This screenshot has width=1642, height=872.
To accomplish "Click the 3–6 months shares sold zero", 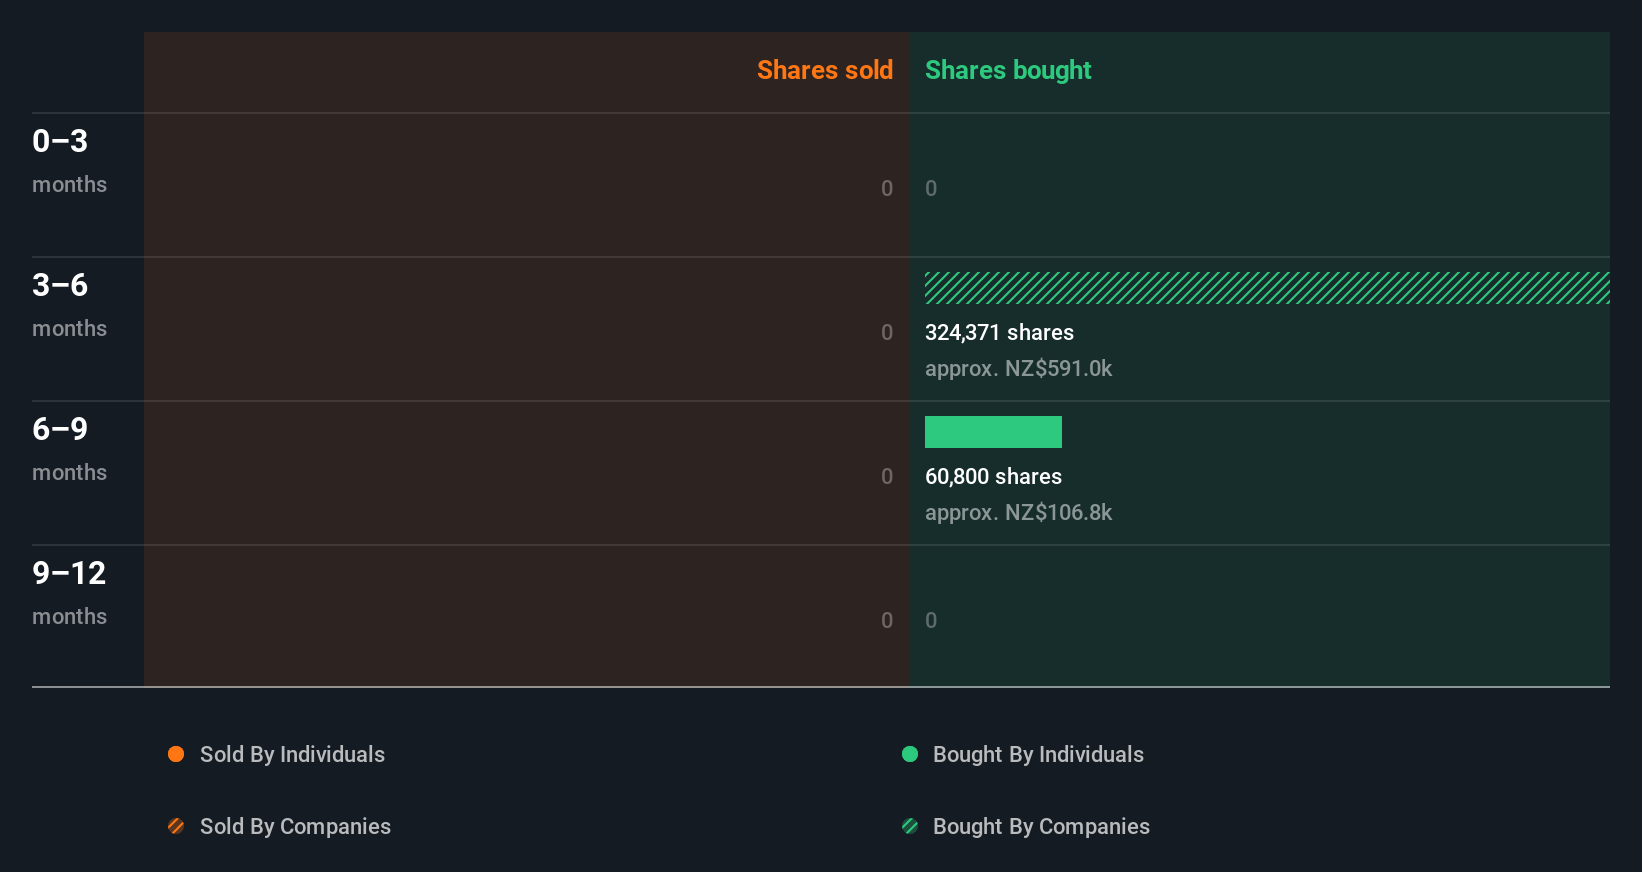I will pyautogui.click(x=887, y=332).
